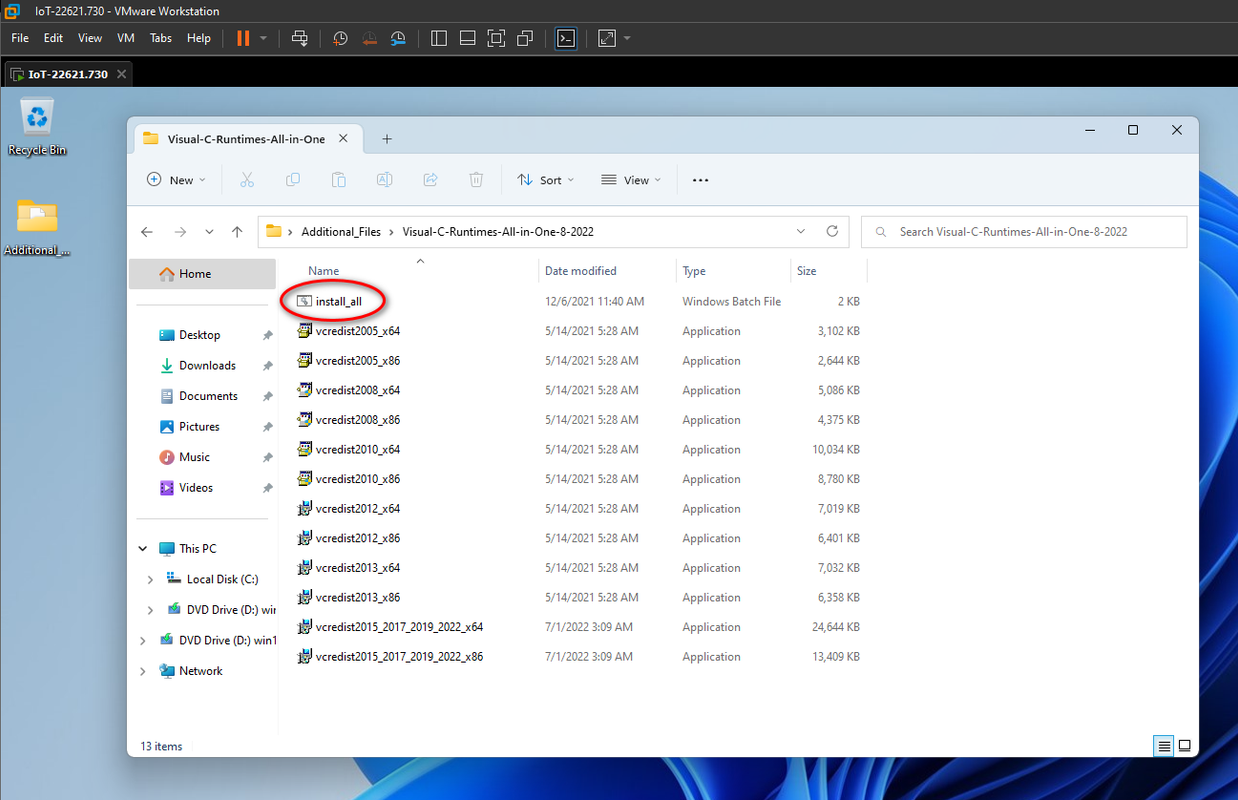
Task: Take a snapshot of this virtual machine
Action: (x=340, y=38)
